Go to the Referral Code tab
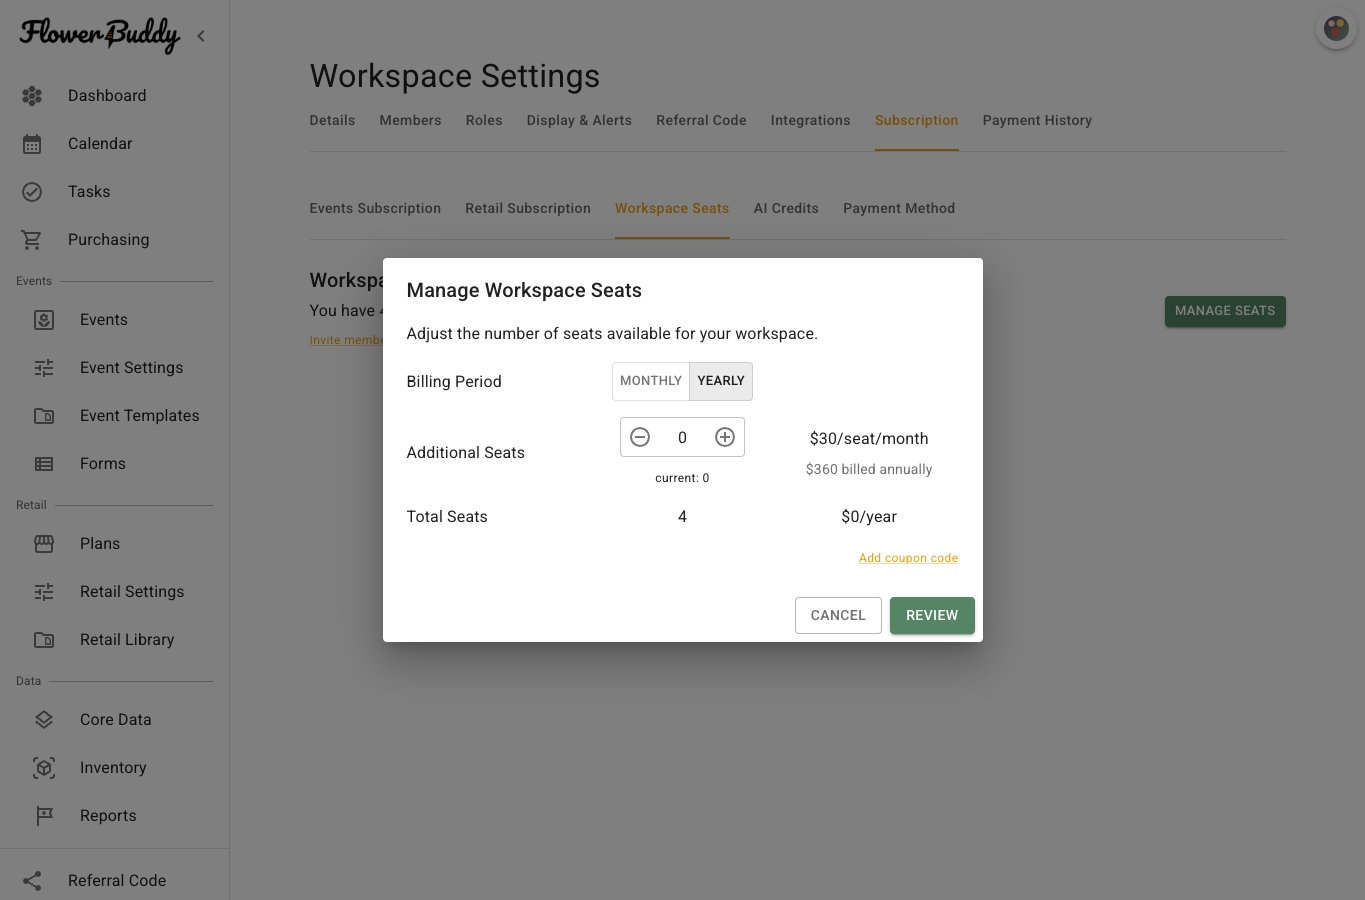This screenshot has width=1365, height=900. (701, 121)
